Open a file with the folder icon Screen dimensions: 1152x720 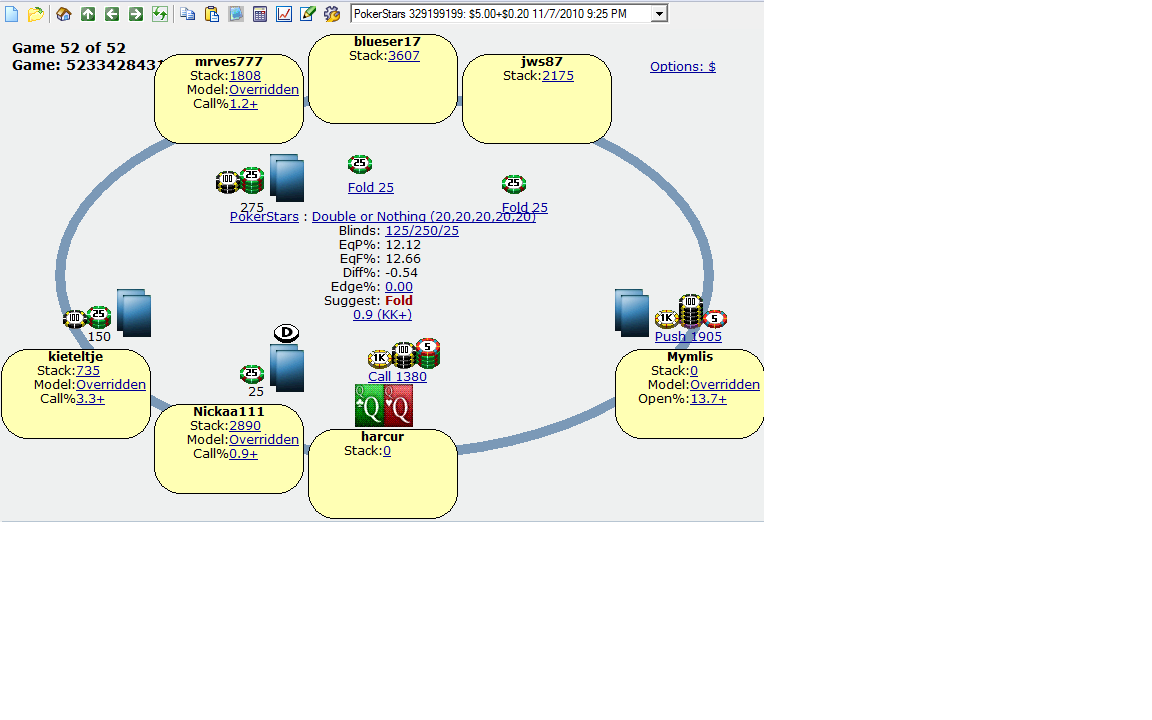coord(35,14)
